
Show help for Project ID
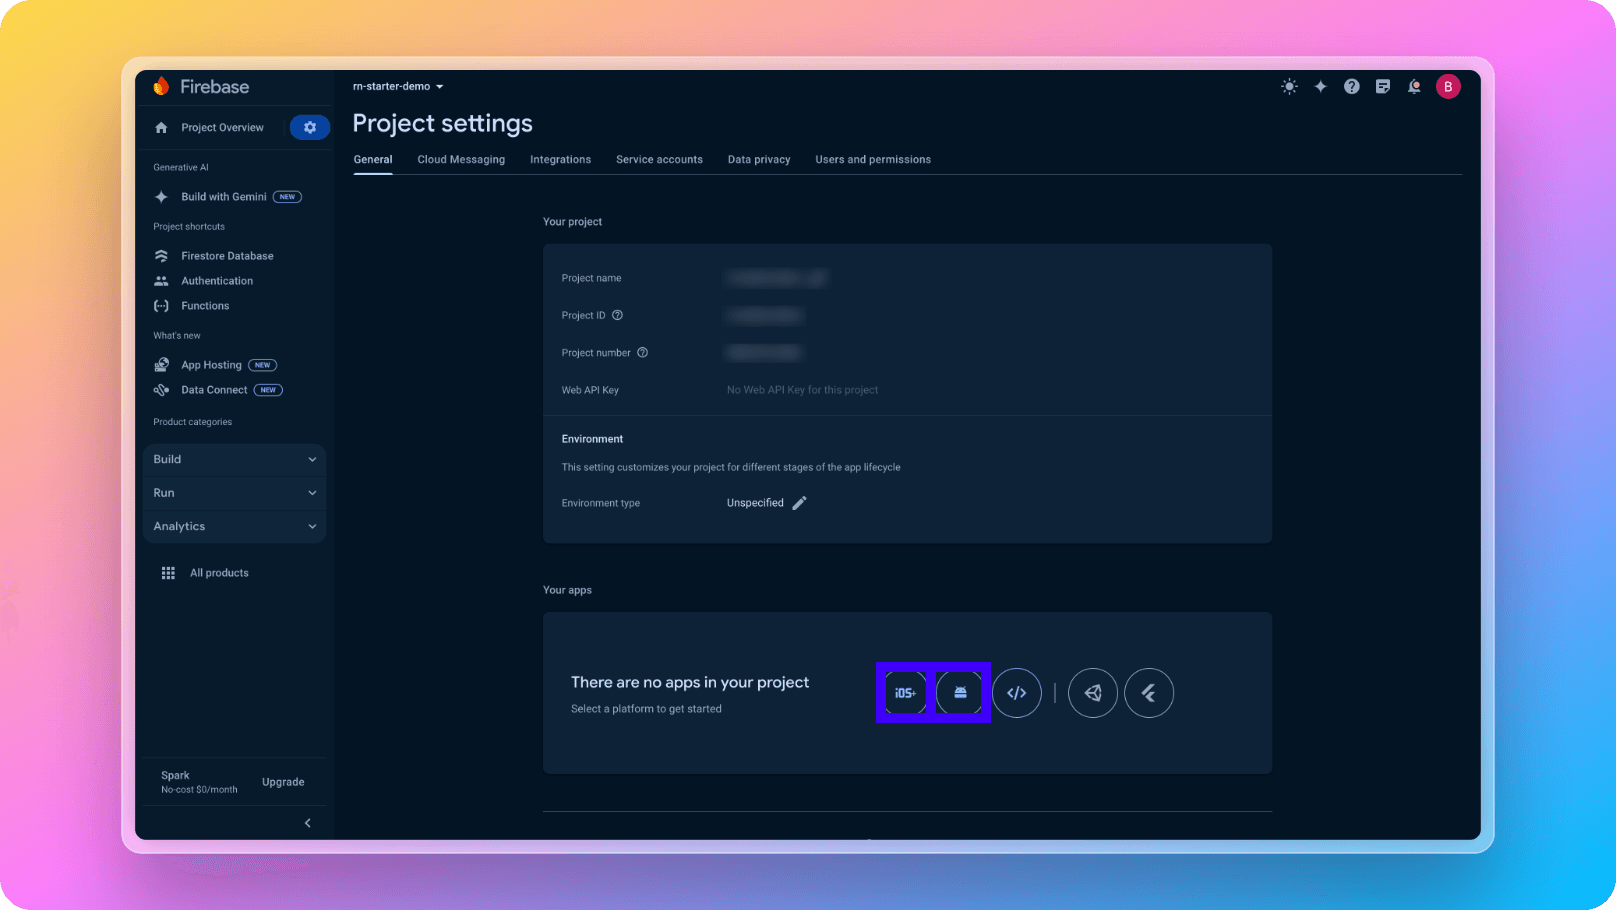click(x=617, y=315)
